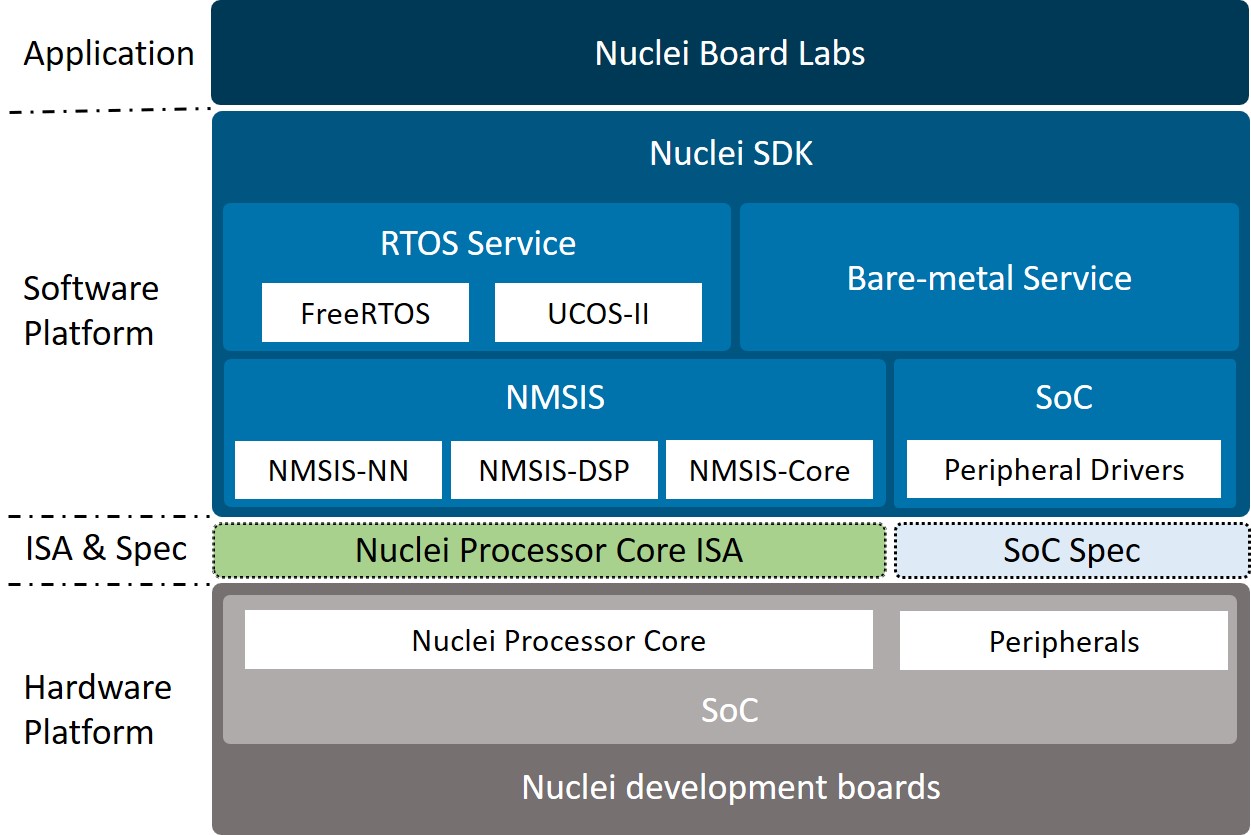
Task: Click the Nuclei Board Labs block
Action: point(730,53)
